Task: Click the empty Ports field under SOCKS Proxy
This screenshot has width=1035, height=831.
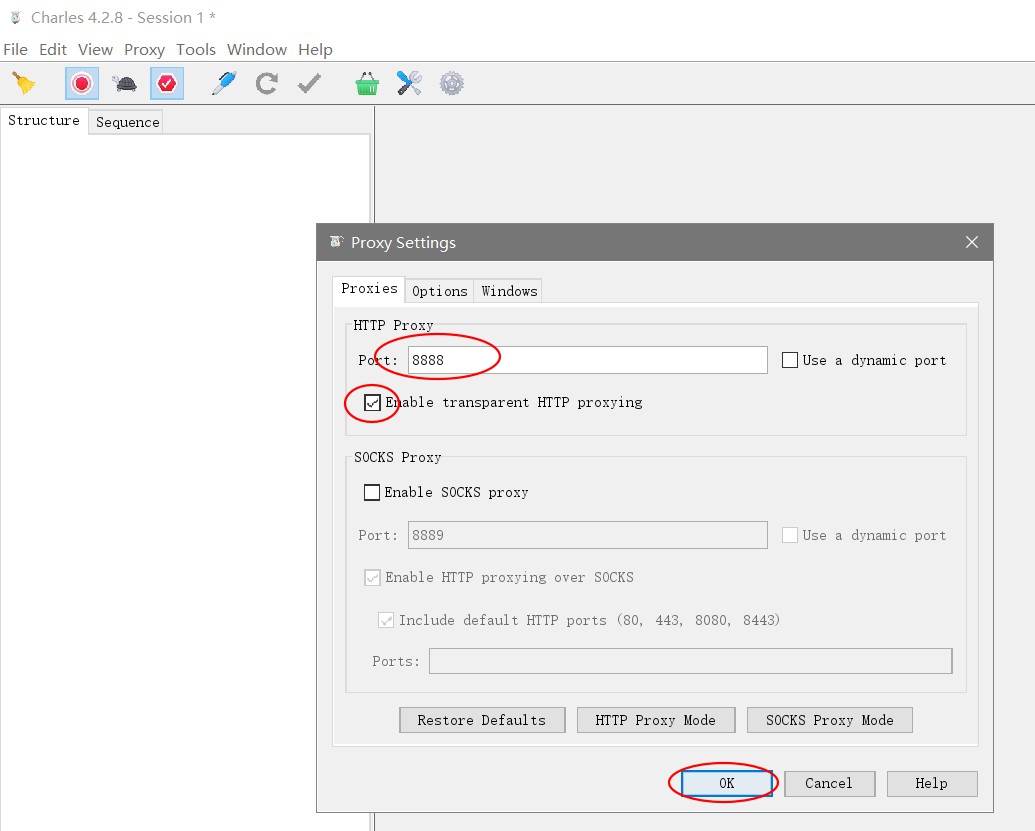Action: (x=690, y=661)
